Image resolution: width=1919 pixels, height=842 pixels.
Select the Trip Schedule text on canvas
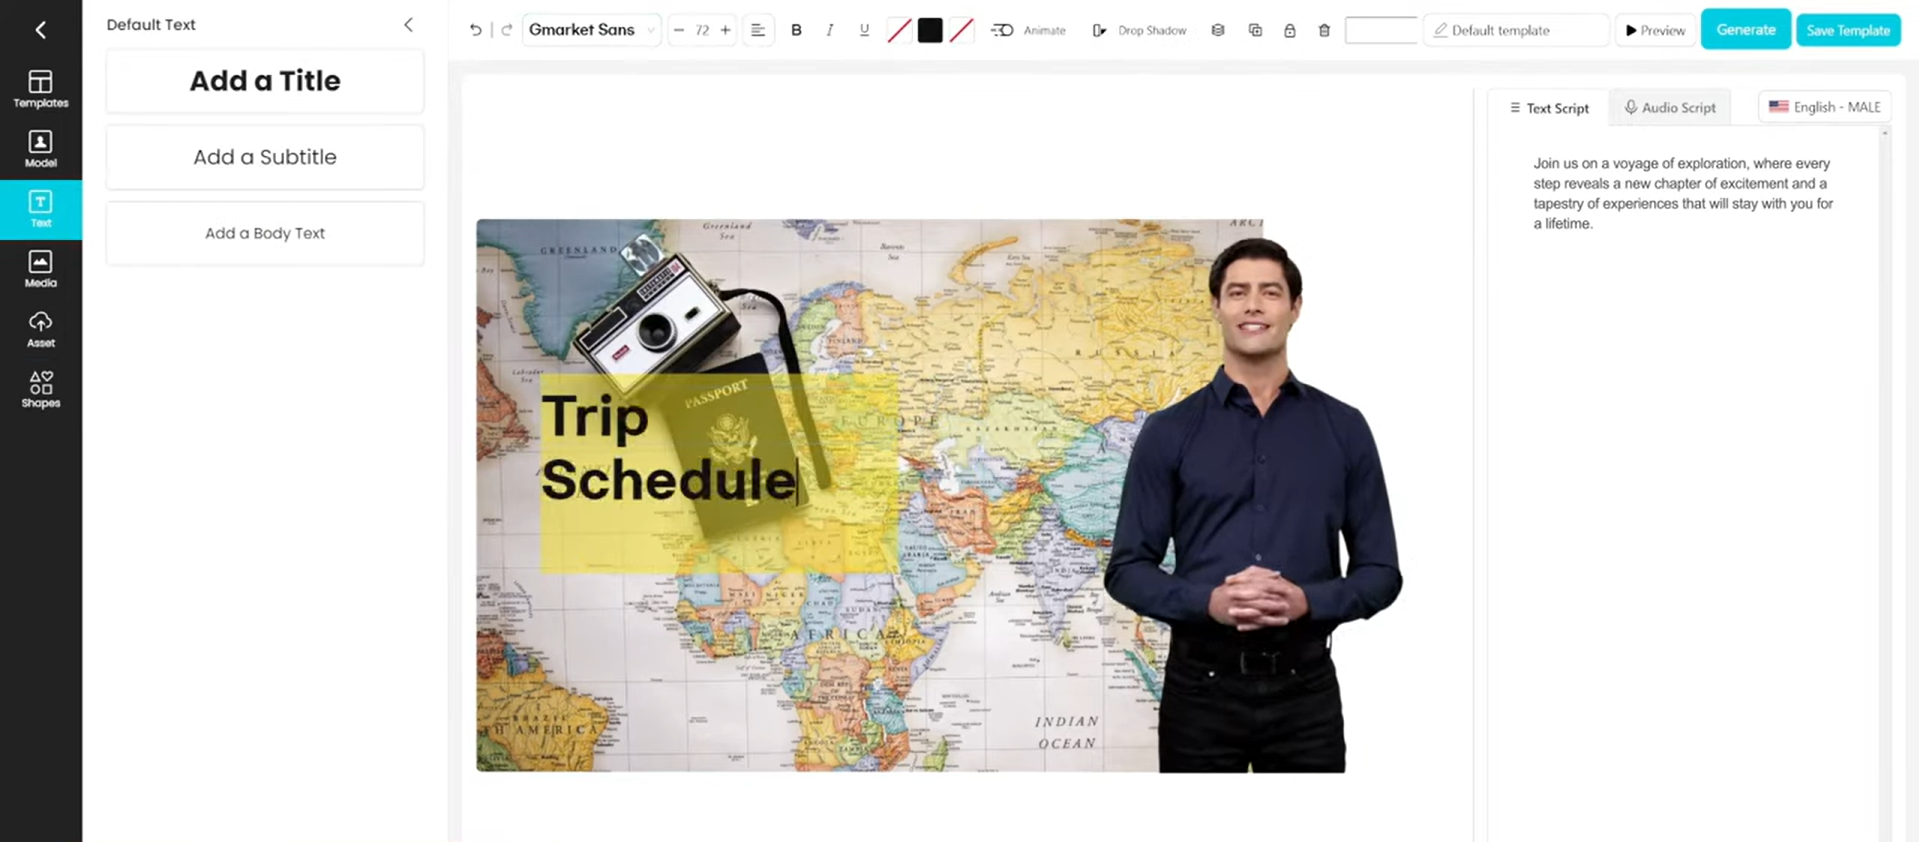(x=668, y=447)
